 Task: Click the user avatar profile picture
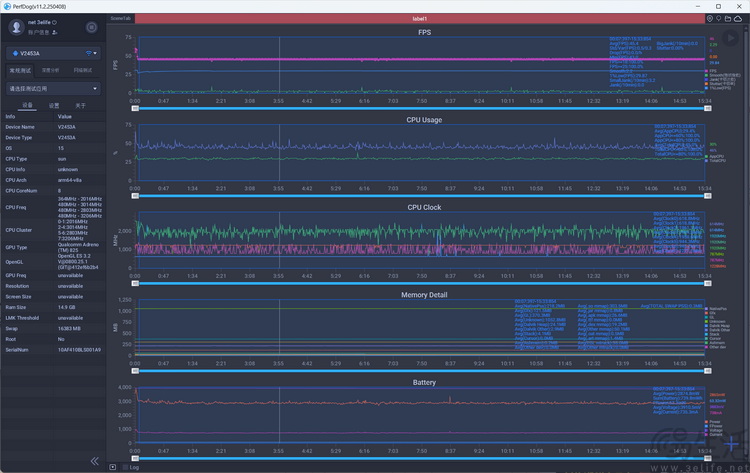tap(16, 27)
